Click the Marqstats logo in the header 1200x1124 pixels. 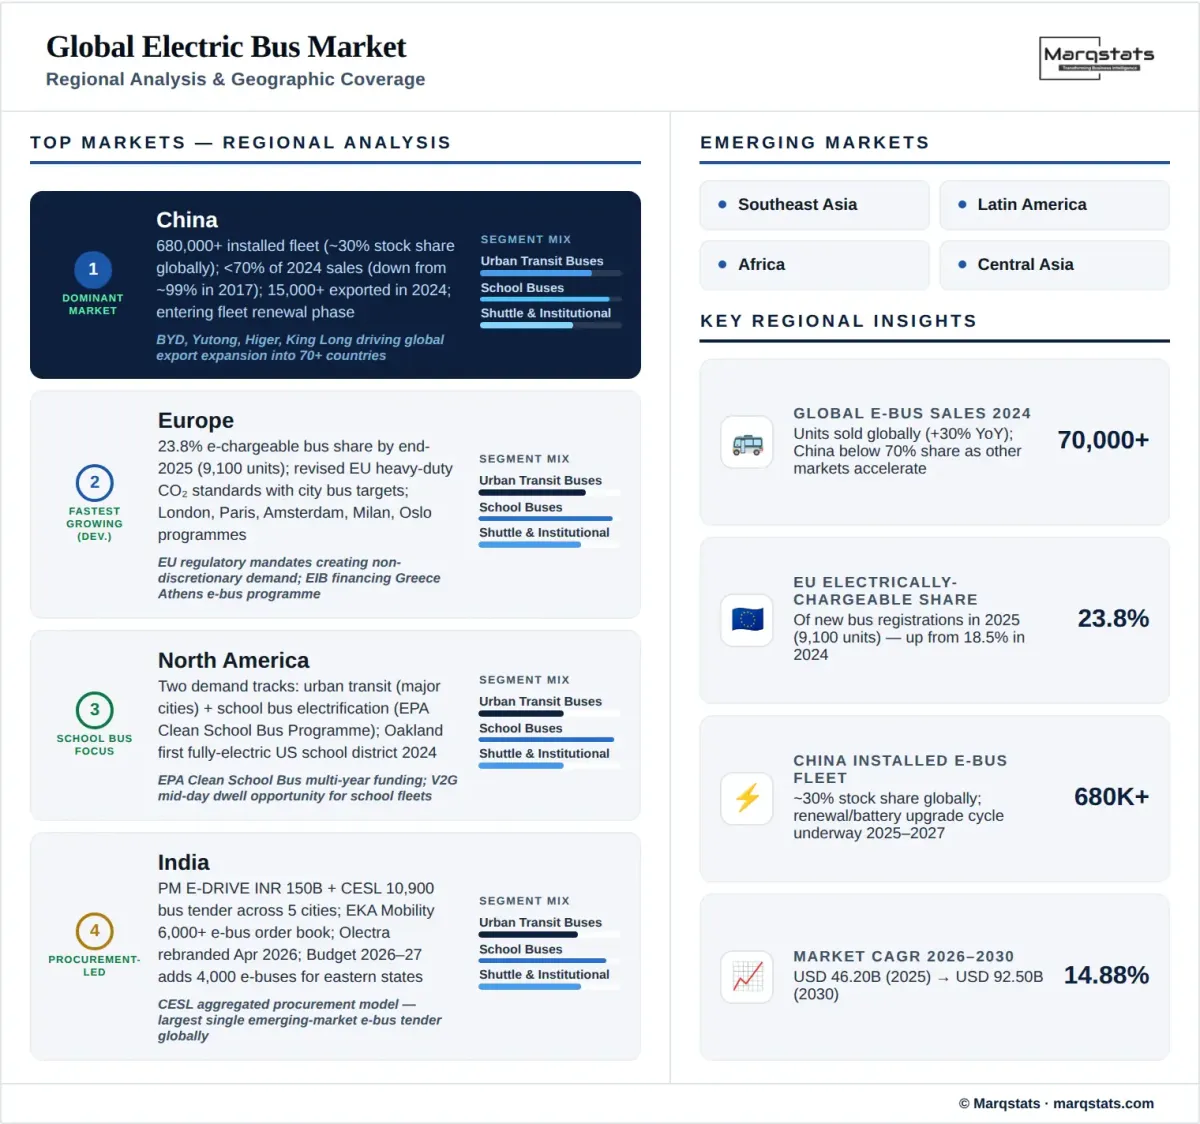[x=1095, y=58]
